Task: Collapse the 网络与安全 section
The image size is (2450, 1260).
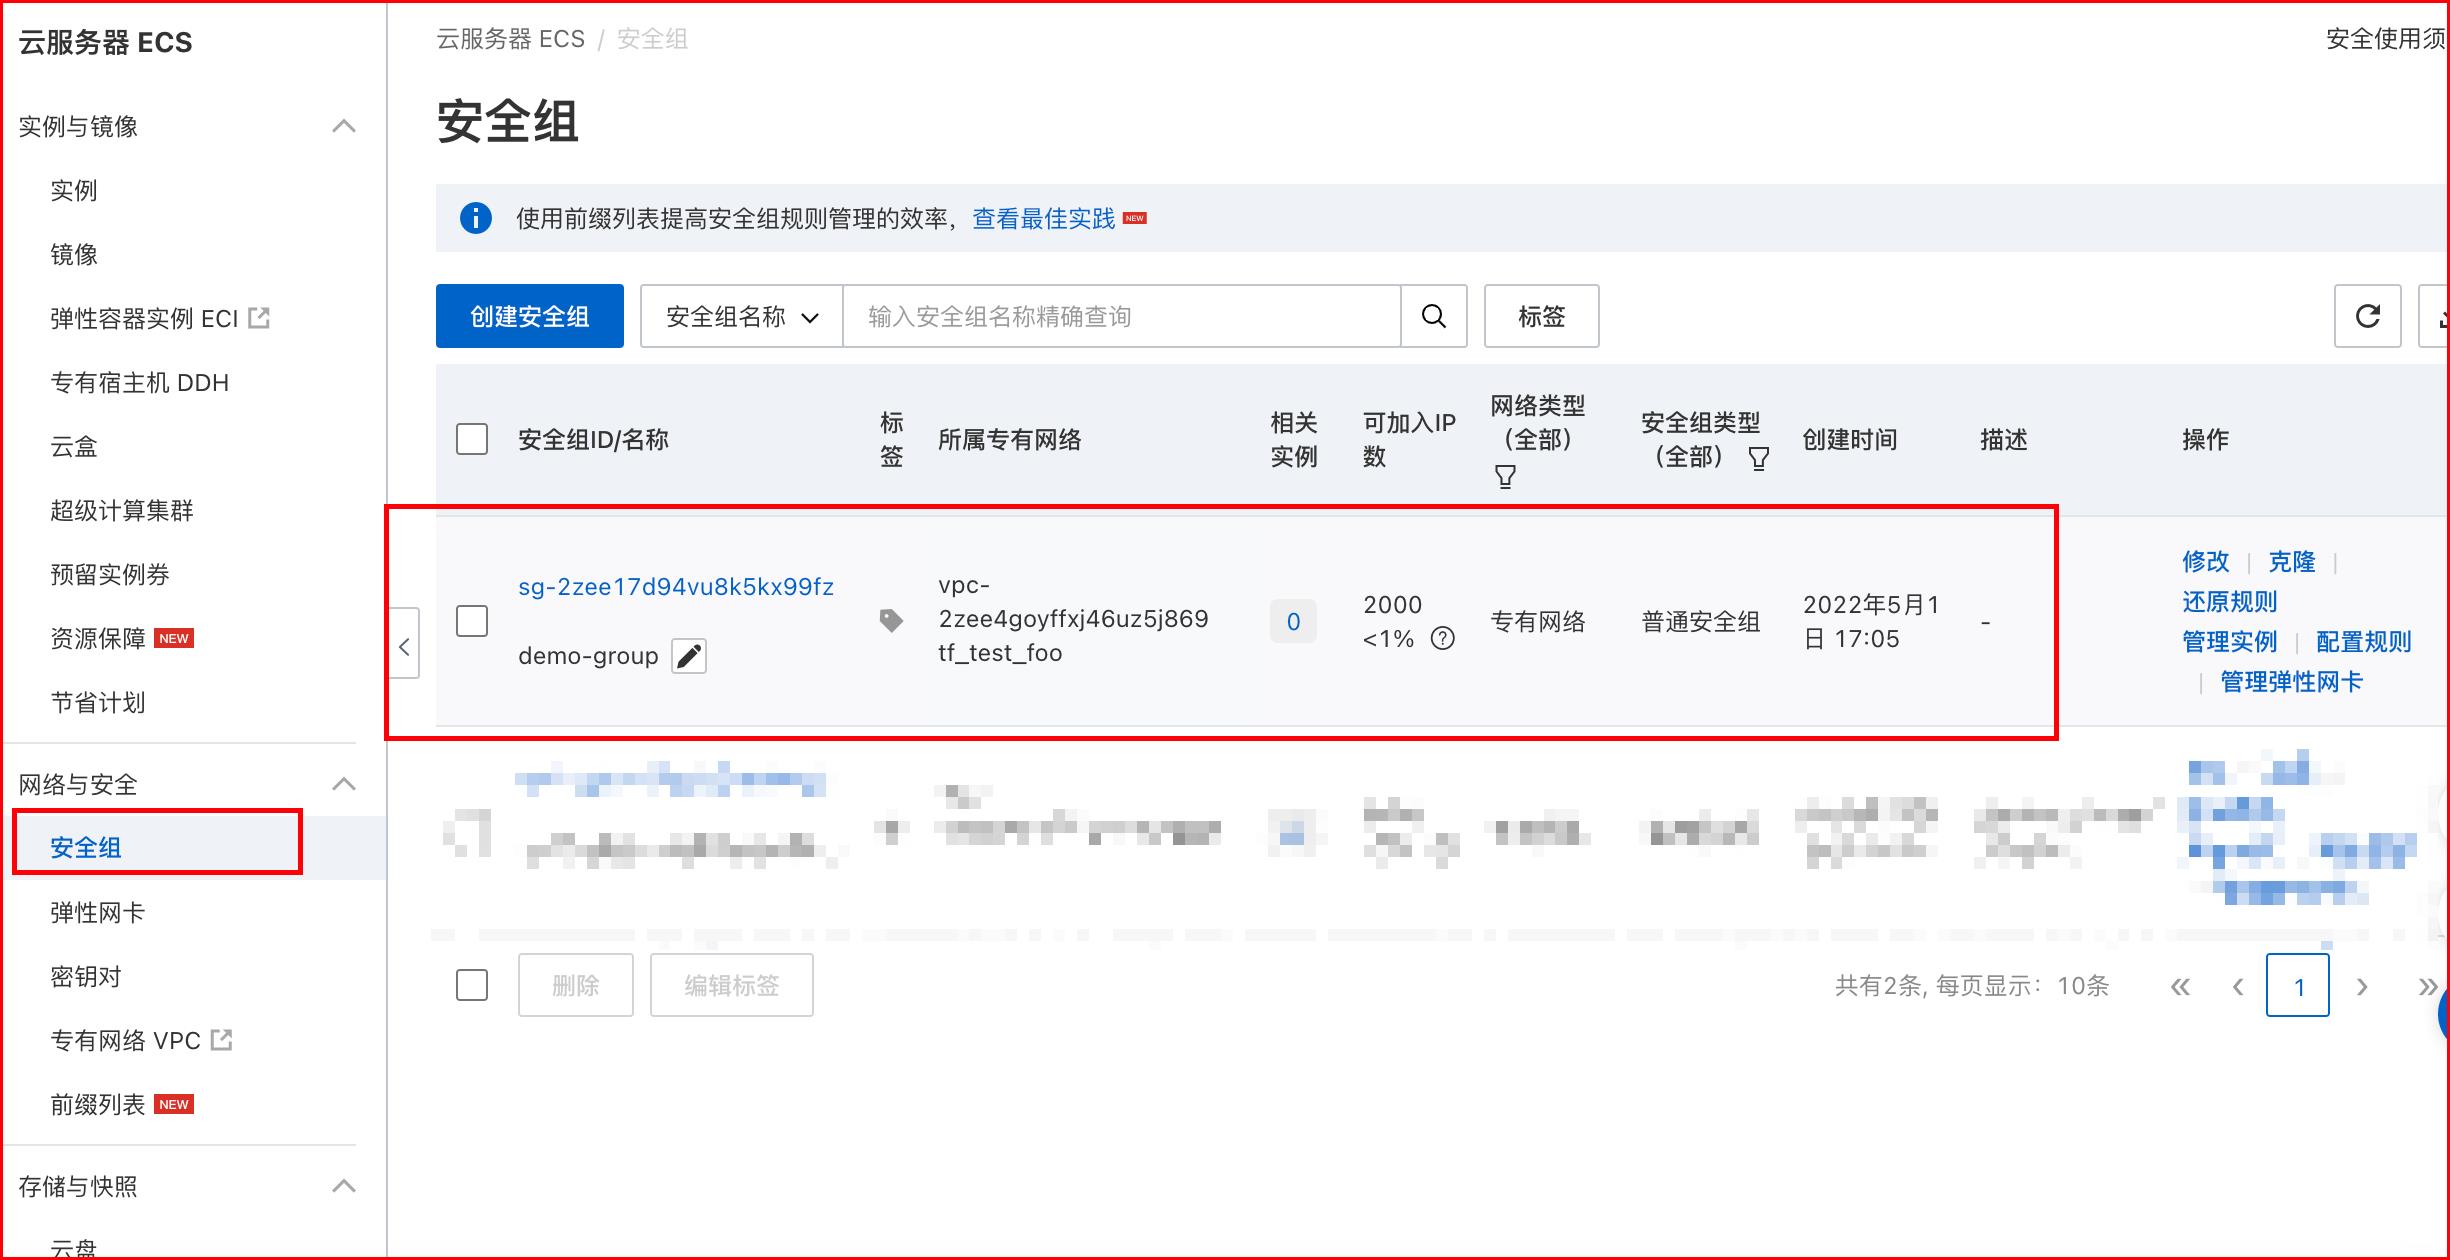Action: click(x=343, y=784)
